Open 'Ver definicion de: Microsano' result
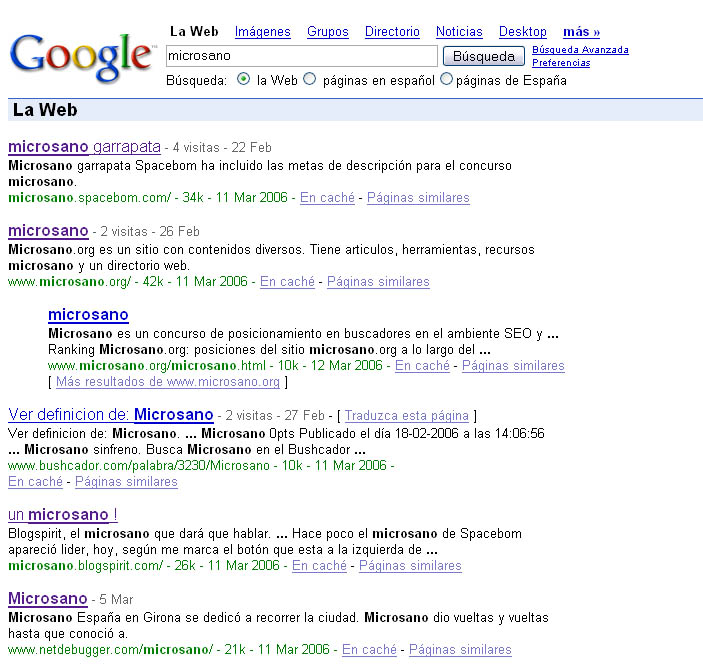 tap(111, 415)
